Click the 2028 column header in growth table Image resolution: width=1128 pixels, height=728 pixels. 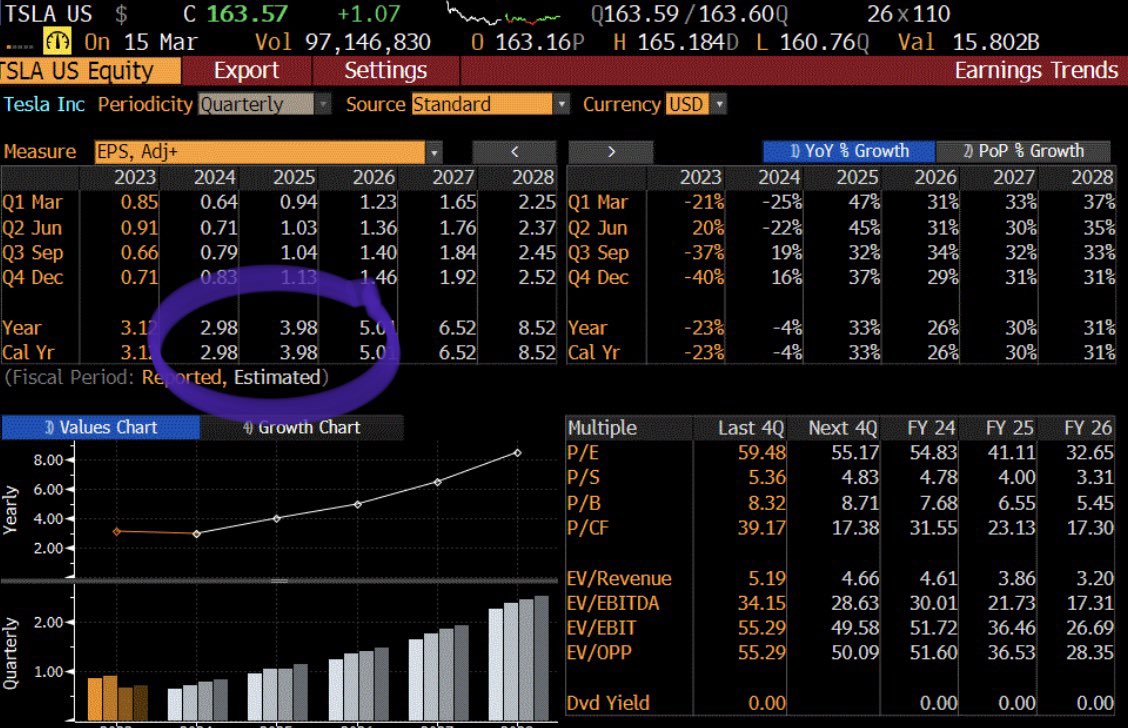point(1091,177)
